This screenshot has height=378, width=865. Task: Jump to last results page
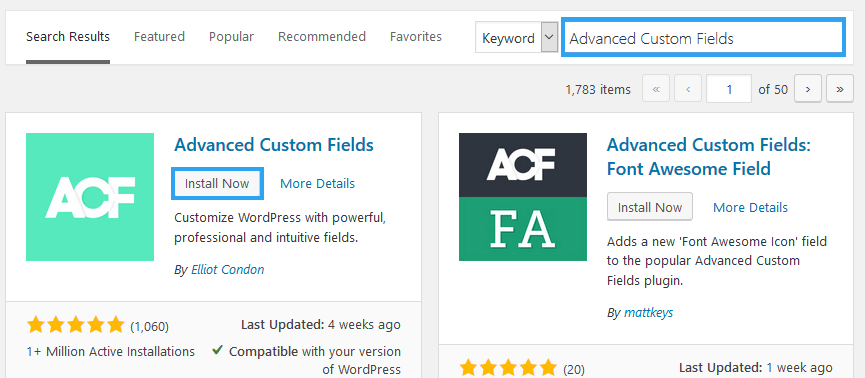[840, 89]
